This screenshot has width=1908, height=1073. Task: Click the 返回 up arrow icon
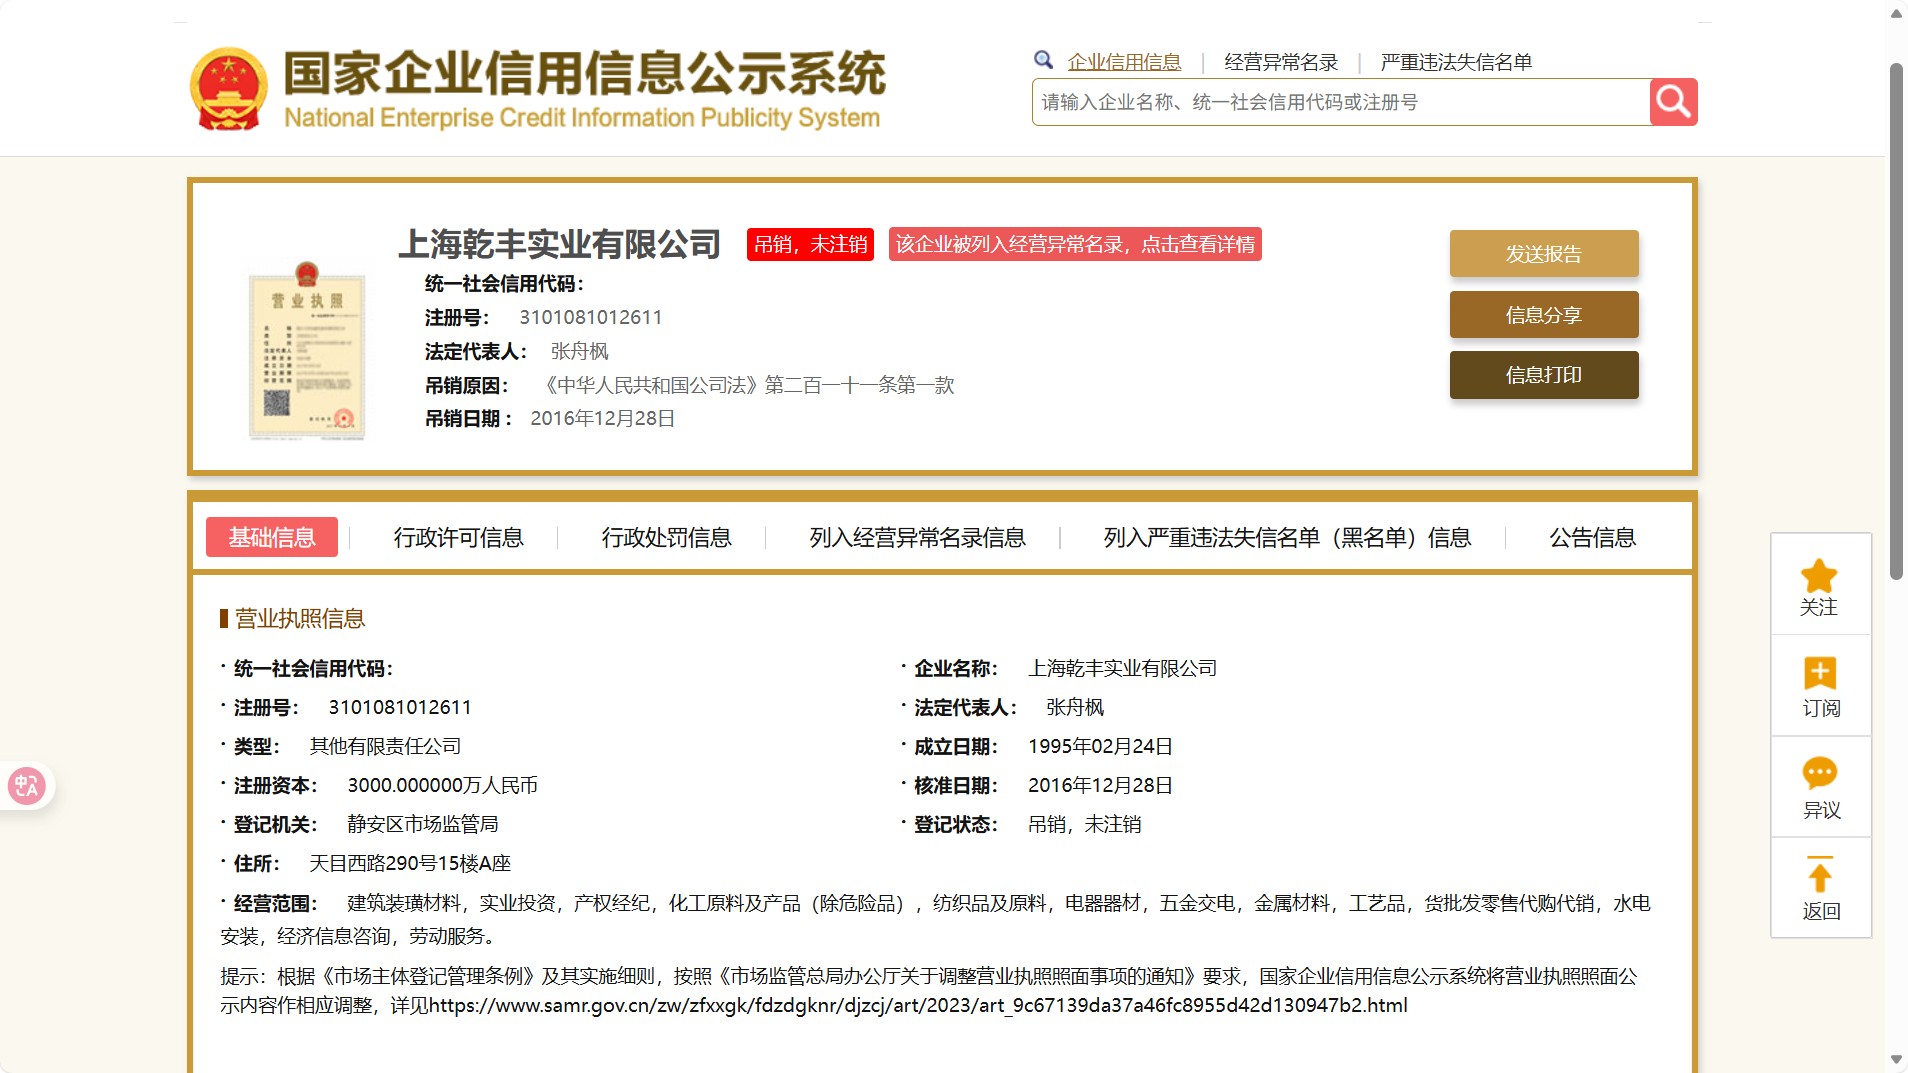tap(1819, 875)
